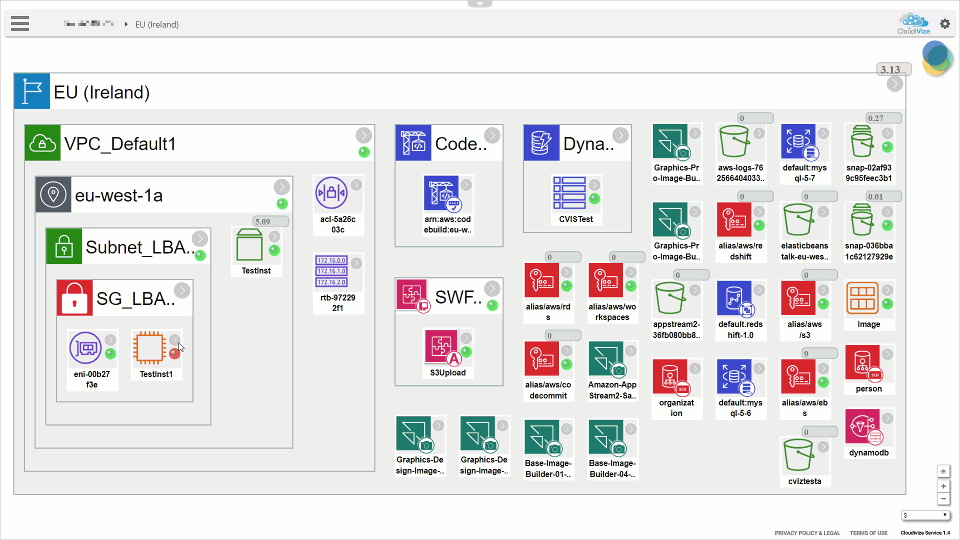Screen dimensions: 960x540
Task: Select the TestInst volume icon
Action: [249, 245]
